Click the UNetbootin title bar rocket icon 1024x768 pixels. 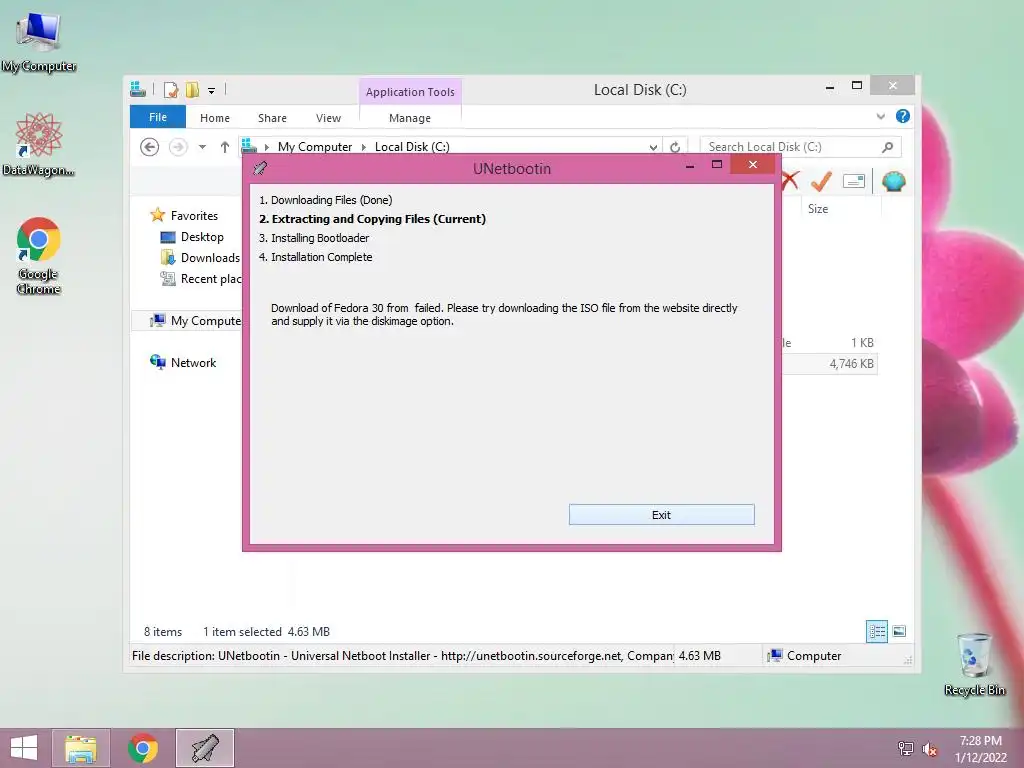260,168
